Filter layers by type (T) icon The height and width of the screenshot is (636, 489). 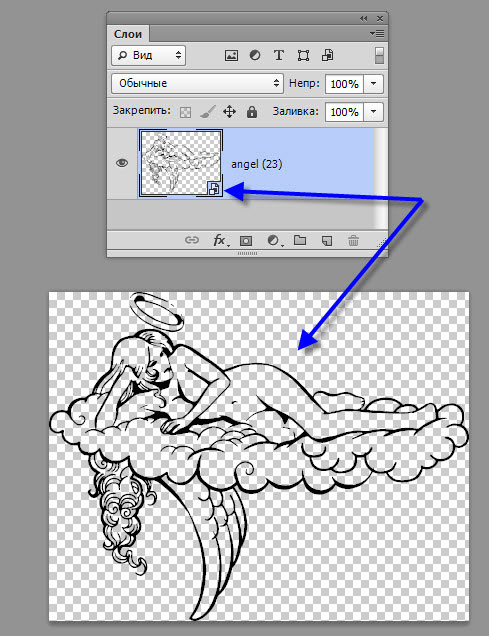(x=279, y=55)
